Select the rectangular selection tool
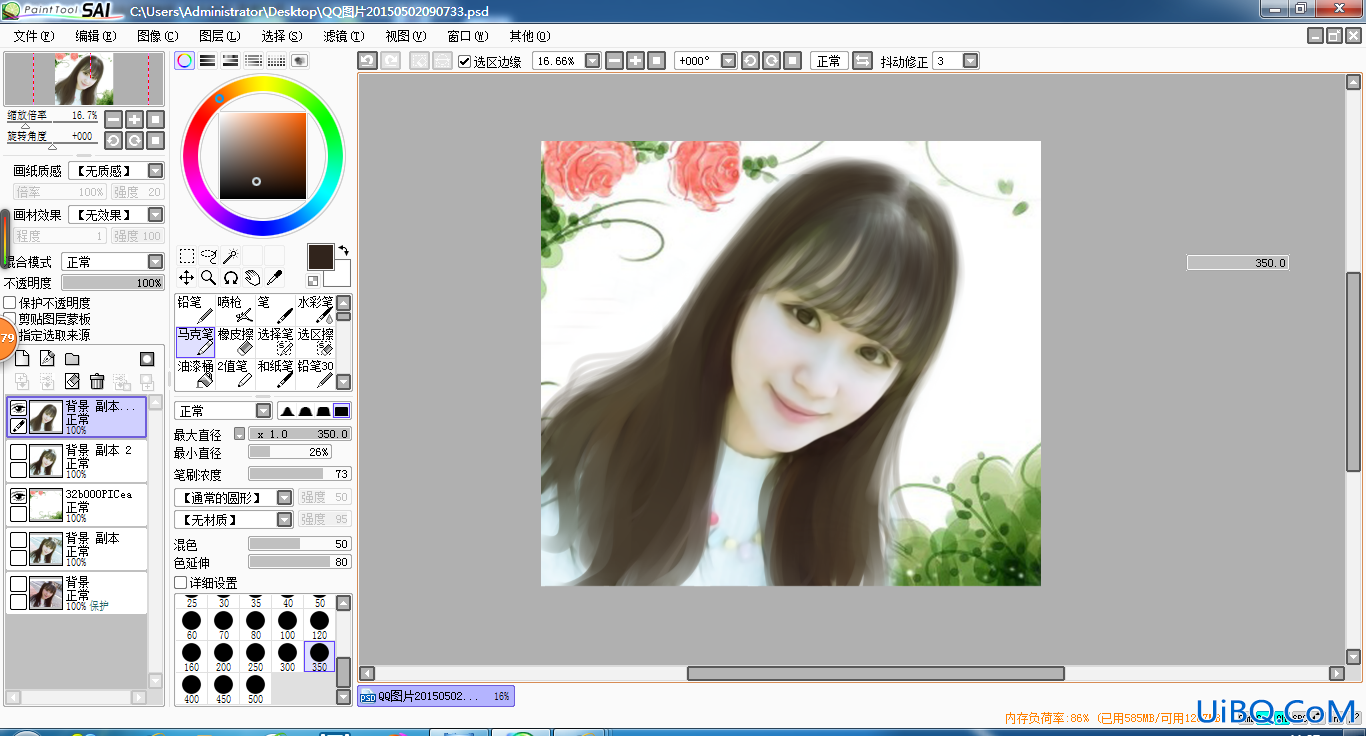 click(x=187, y=256)
